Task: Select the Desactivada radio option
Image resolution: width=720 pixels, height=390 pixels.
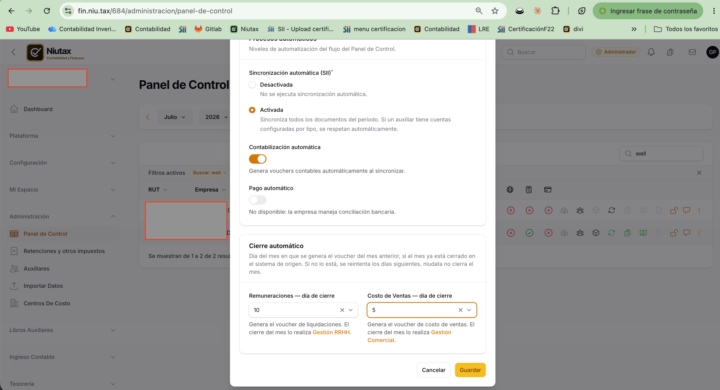Action: [252, 85]
